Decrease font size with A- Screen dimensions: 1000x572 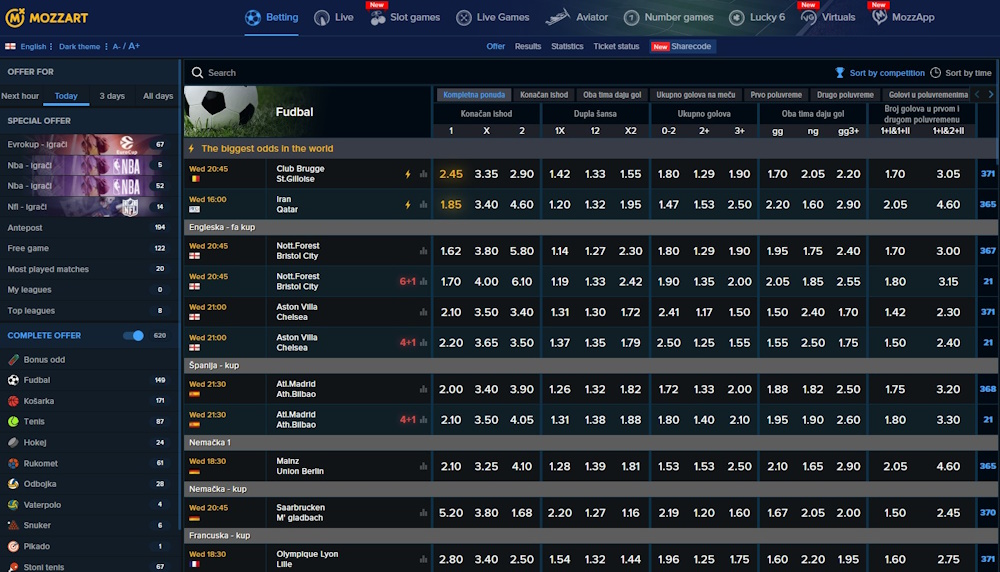(x=116, y=47)
